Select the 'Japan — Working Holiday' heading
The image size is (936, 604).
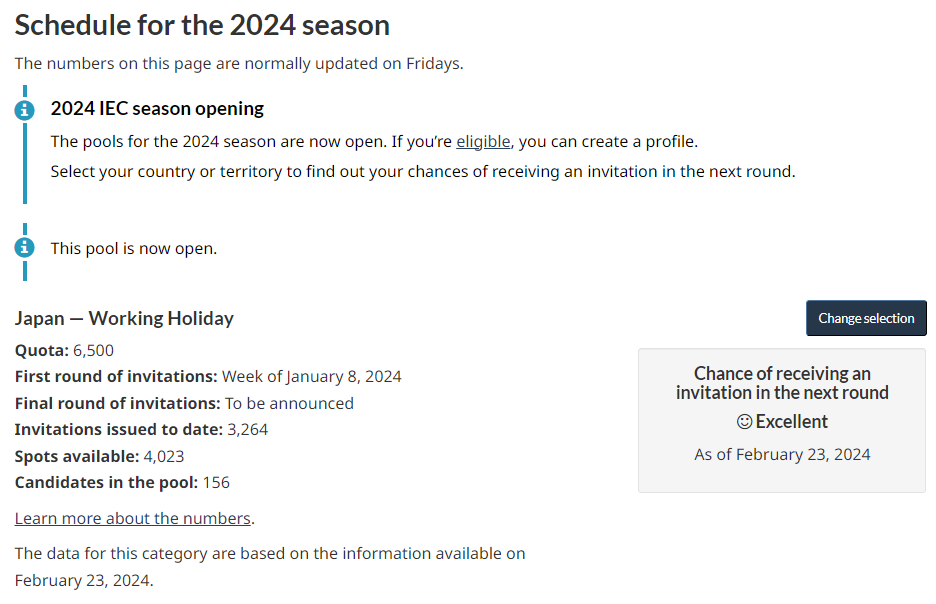tap(124, 318)
